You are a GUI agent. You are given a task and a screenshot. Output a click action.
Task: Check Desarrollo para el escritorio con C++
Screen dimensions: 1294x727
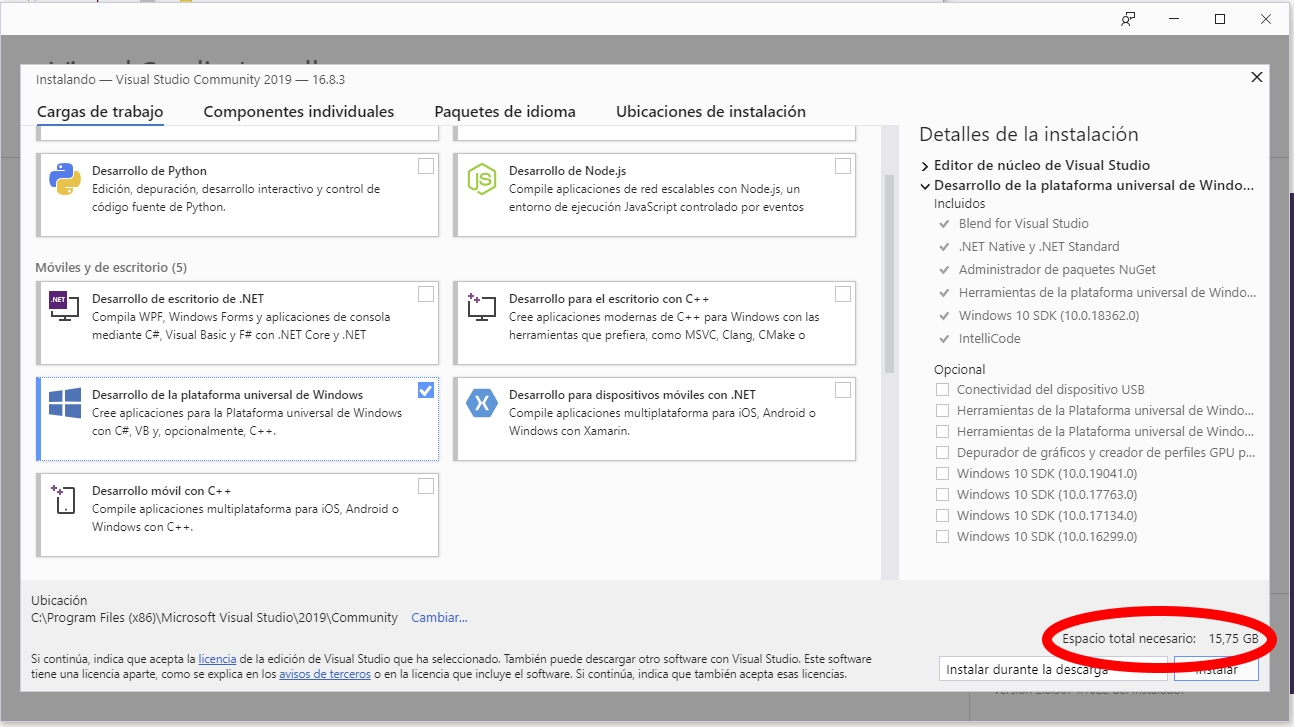pos(843,294)
